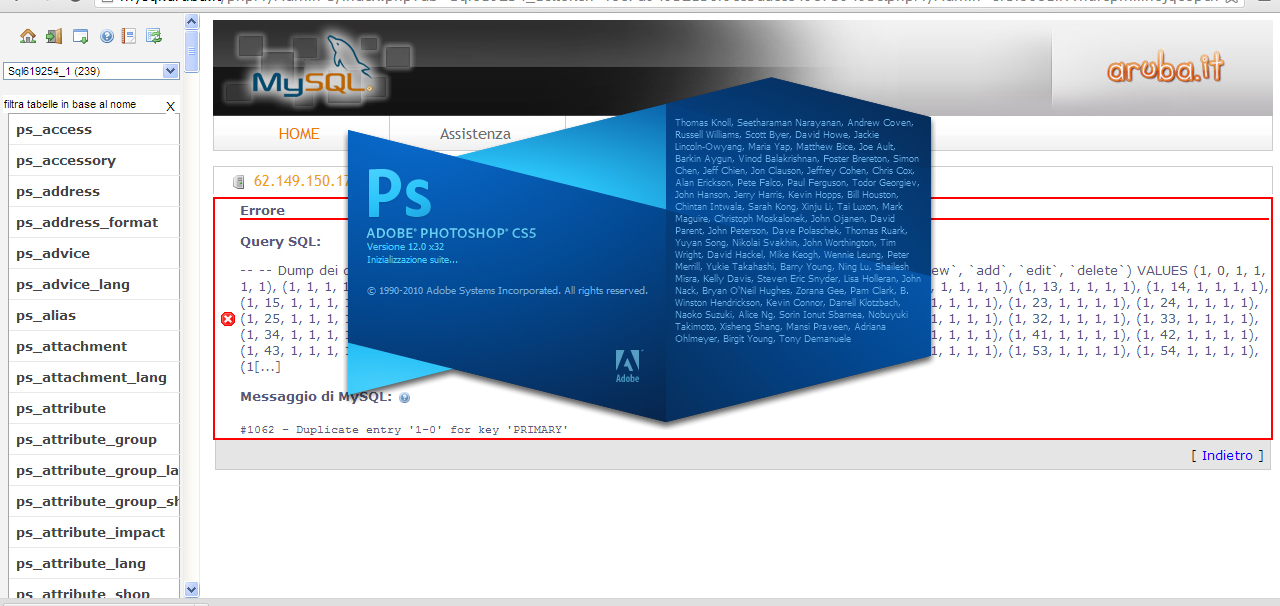Click the #1062 Duplicate entry error message
The width and height of the screenshot is (1280, 606).
[x=404, y=429]
